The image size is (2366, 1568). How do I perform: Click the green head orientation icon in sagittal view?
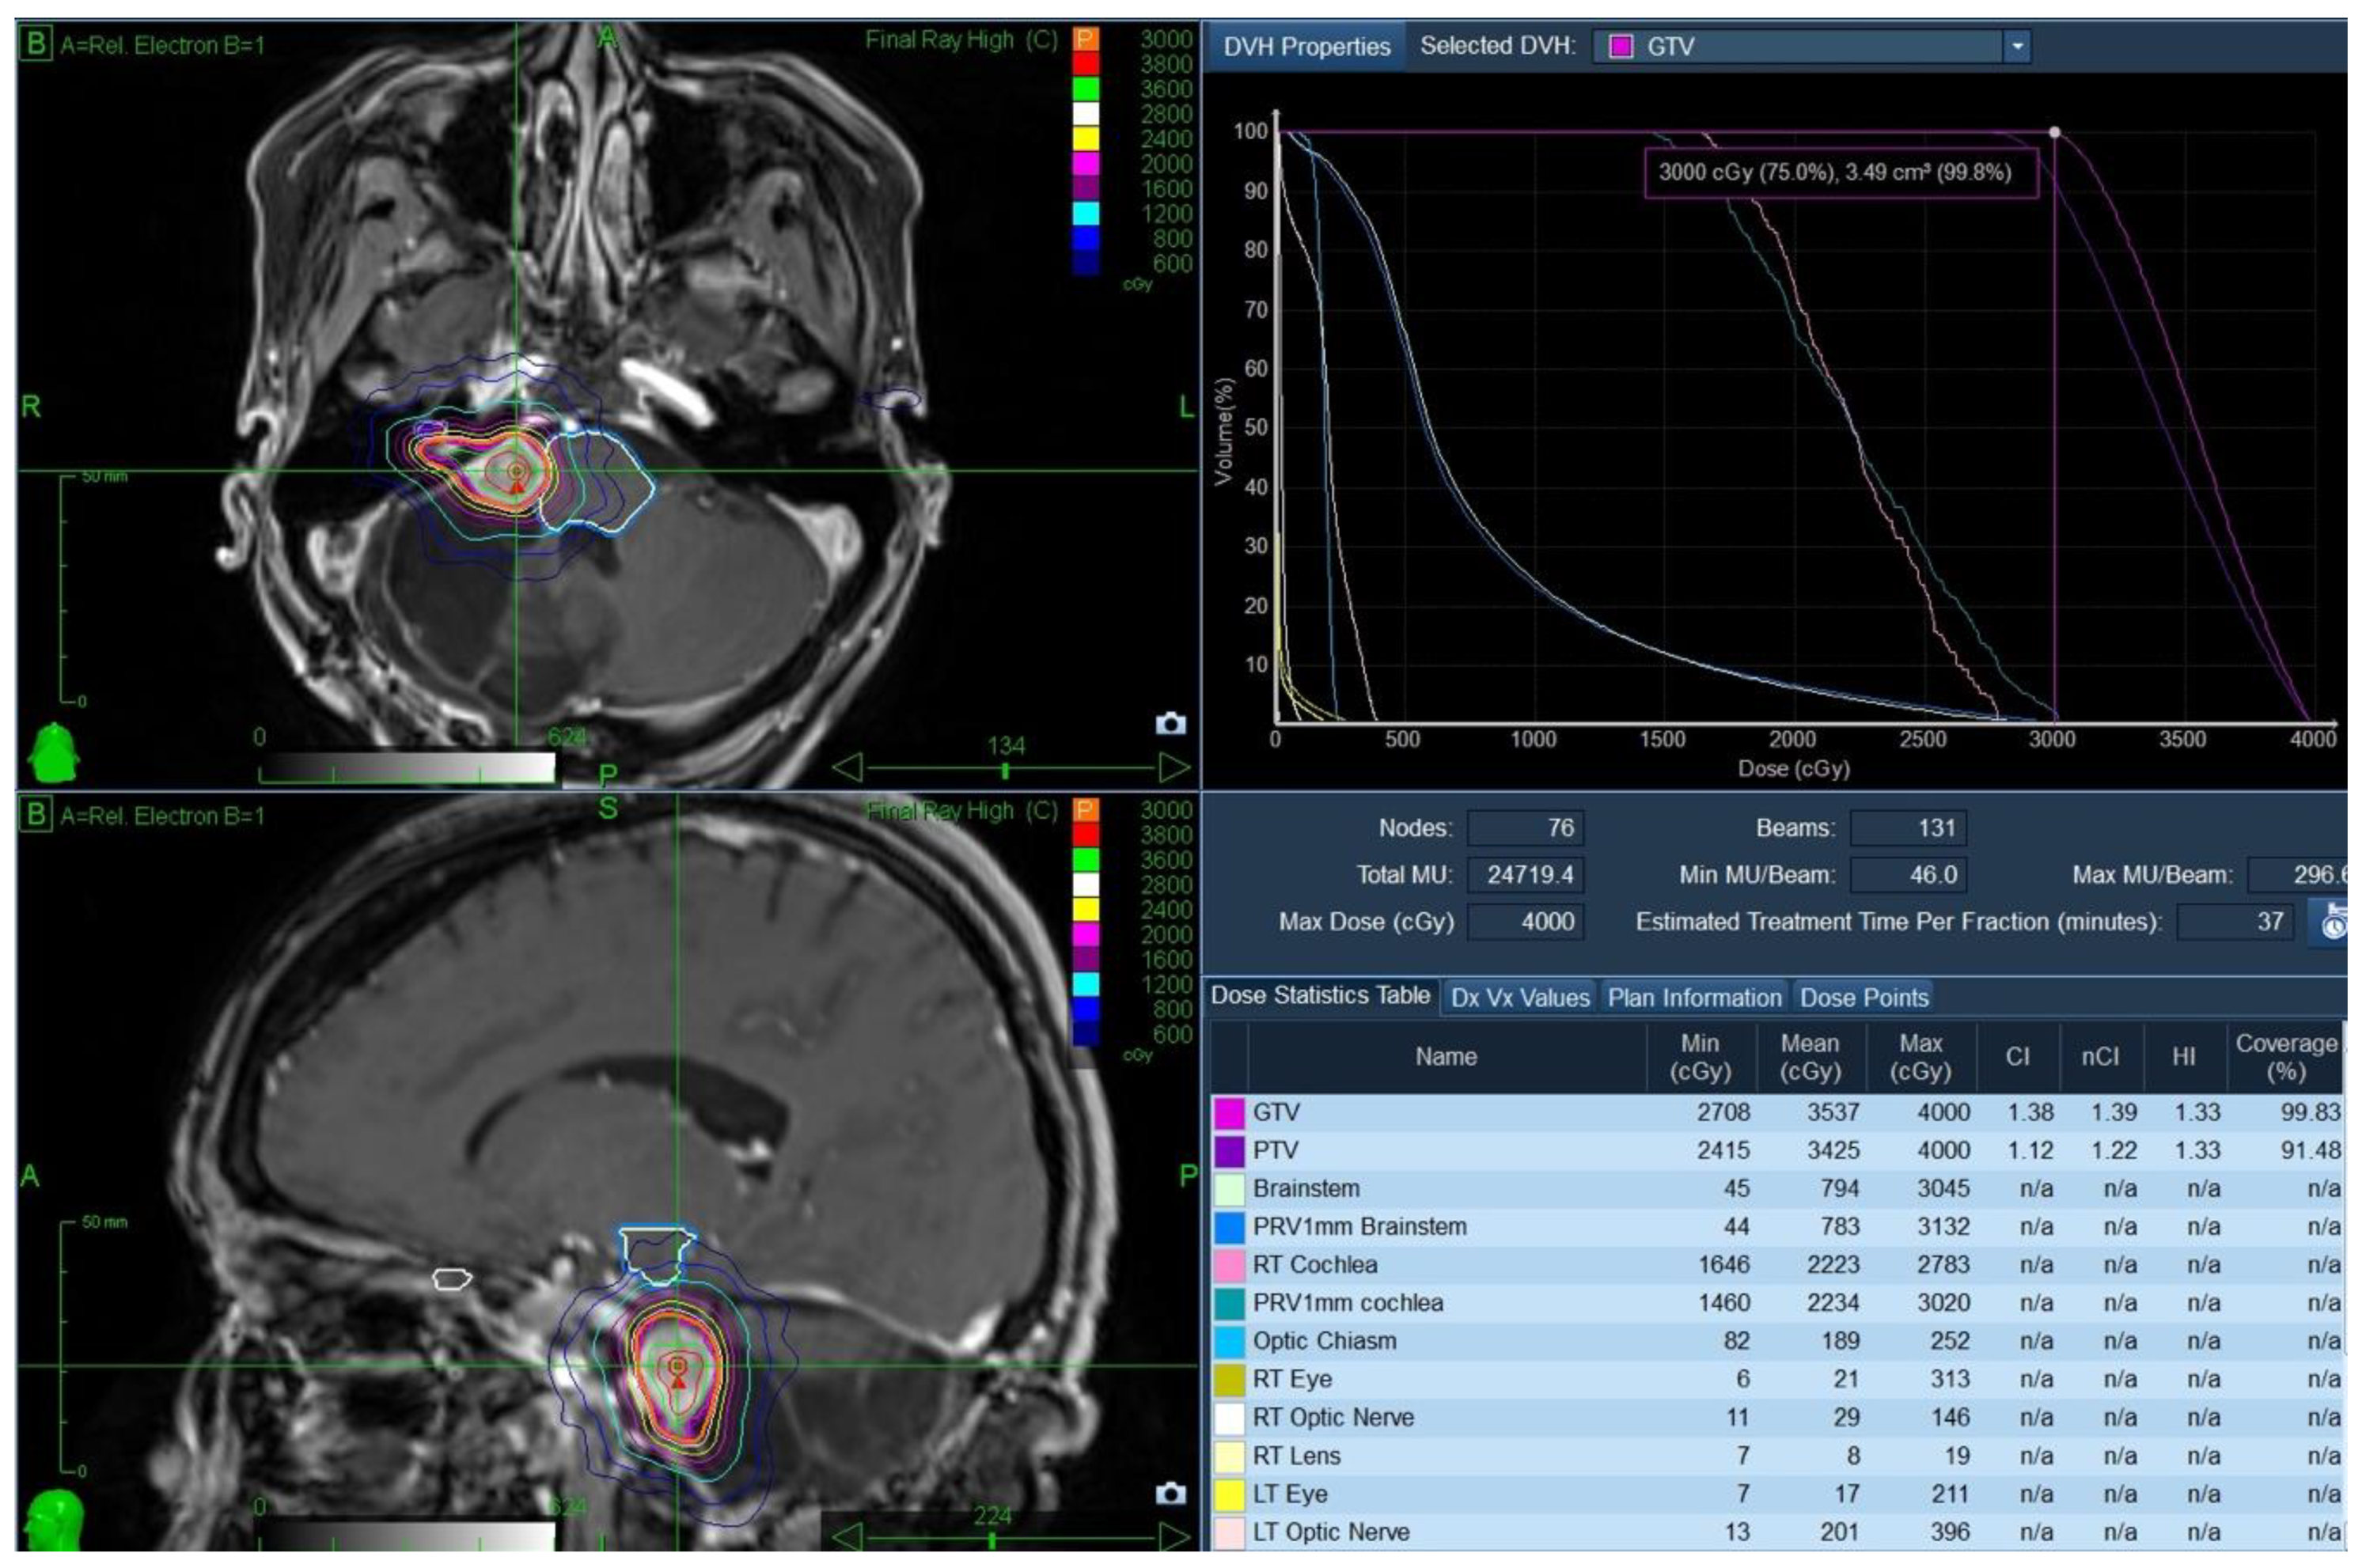(x=55, y=1521)
